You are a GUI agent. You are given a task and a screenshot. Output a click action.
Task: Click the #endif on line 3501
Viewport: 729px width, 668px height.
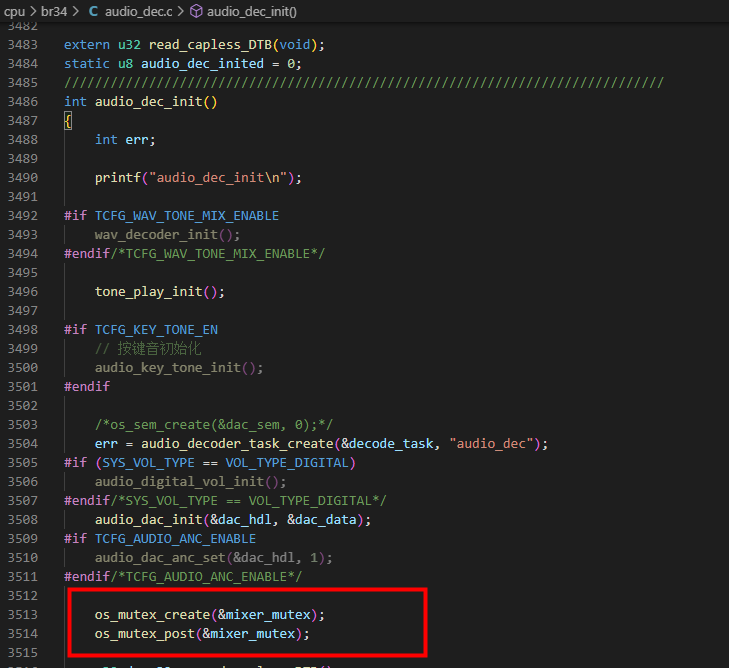click(x=87, y=387)
